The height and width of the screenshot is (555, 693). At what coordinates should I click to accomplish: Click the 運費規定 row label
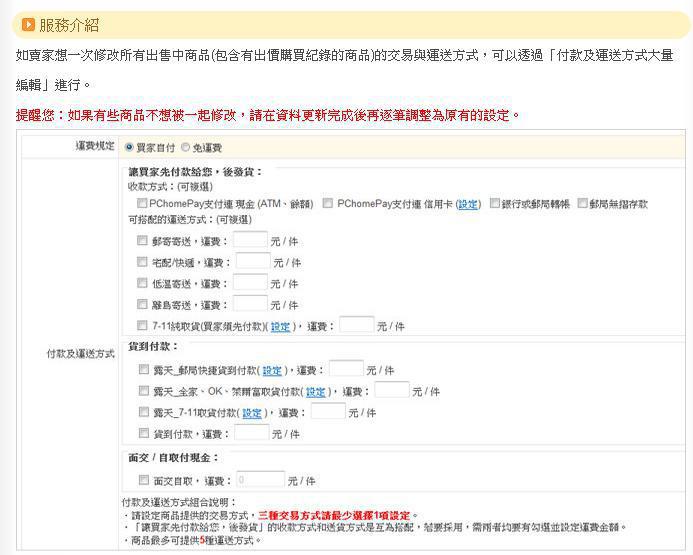95,146
